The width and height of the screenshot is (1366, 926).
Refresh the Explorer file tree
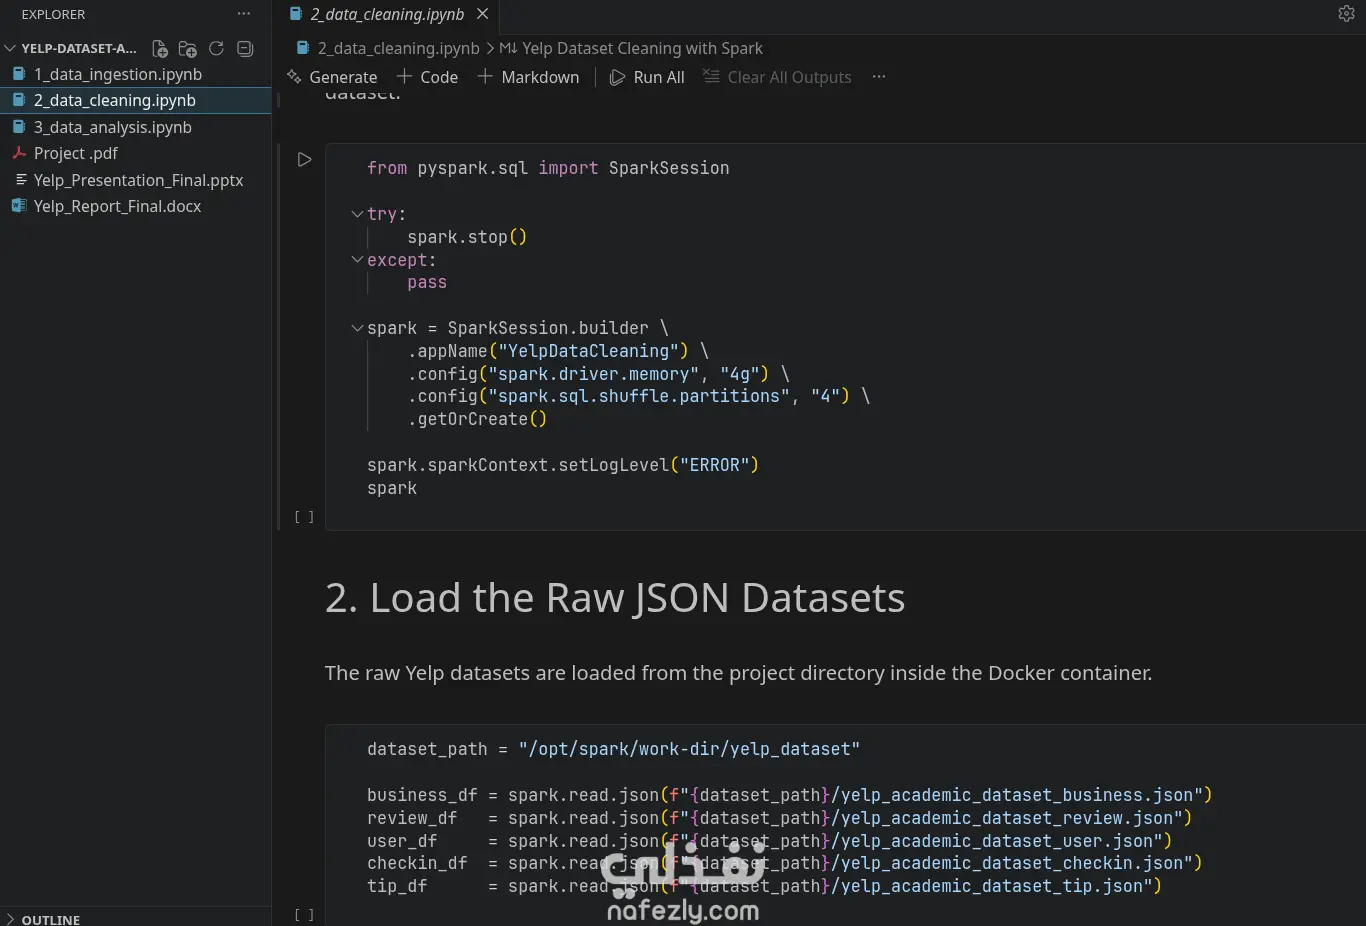(216, 48)
